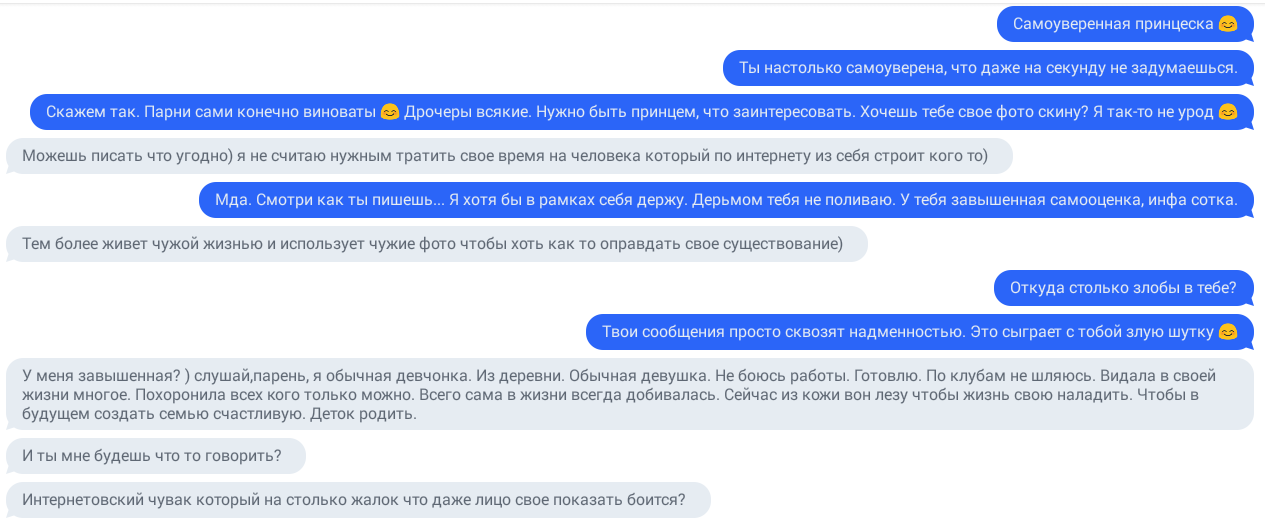The image size is (1265, 521).
Task: Click the message "Откуда столько злобы в тебе?"
Action: tap(1123, 288)
